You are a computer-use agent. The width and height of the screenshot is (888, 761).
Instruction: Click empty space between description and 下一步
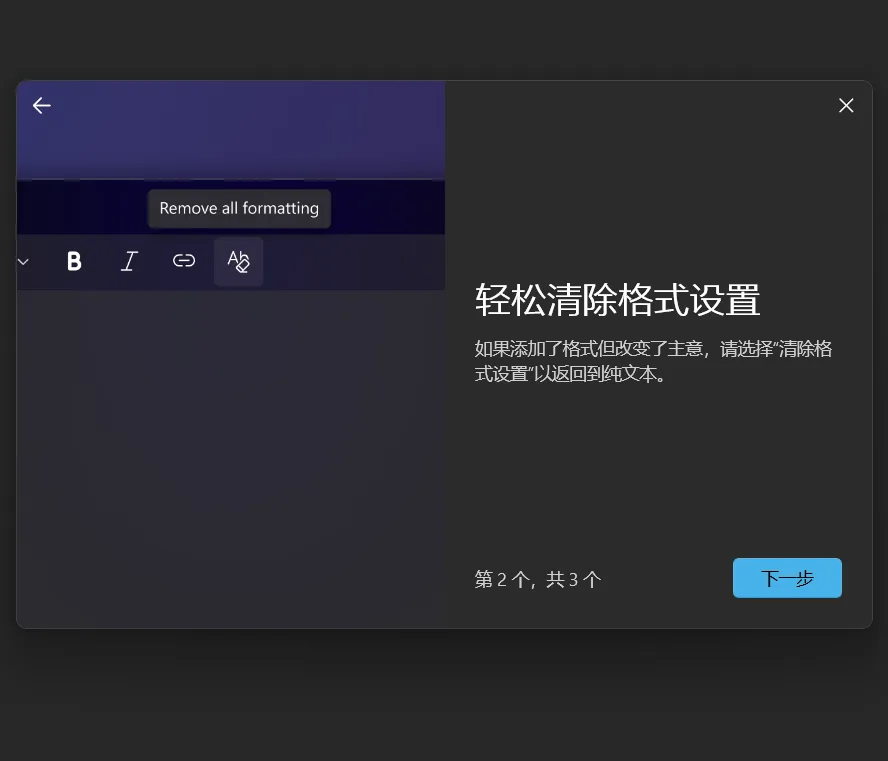coord(658,470)
